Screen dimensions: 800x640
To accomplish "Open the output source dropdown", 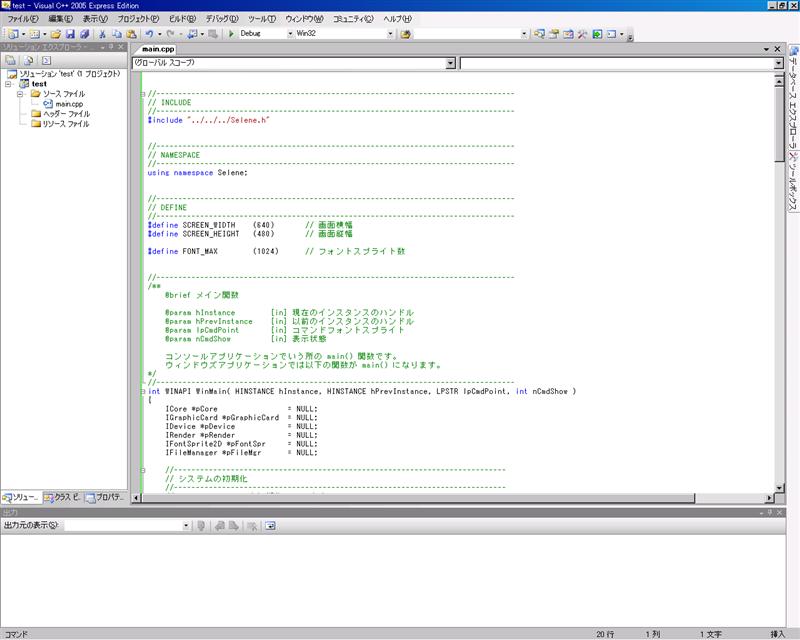I will pos(186,526).
